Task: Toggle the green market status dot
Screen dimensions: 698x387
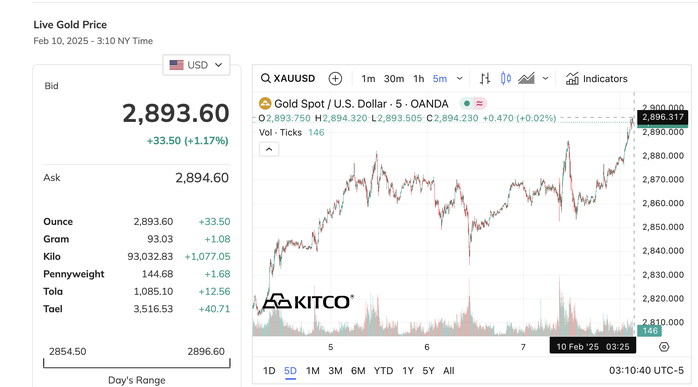Action: 467,104
